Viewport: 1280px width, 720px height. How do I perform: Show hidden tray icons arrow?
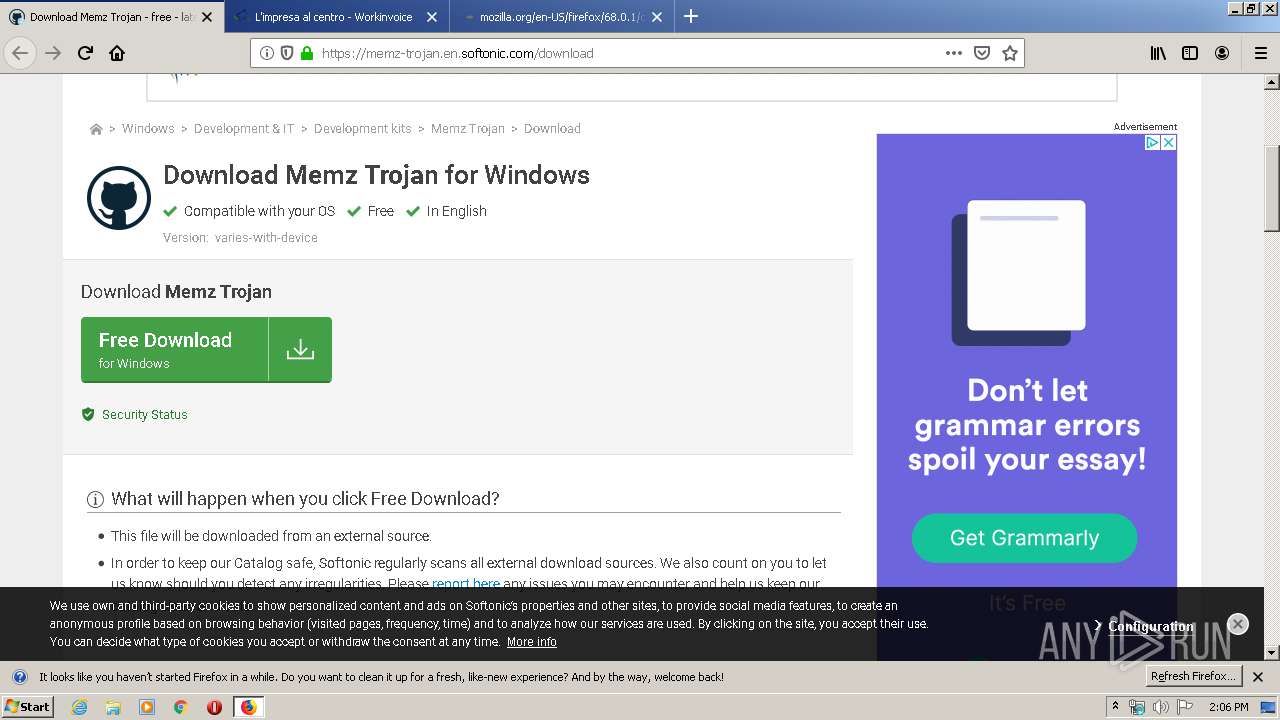(x=1115, y=707)
